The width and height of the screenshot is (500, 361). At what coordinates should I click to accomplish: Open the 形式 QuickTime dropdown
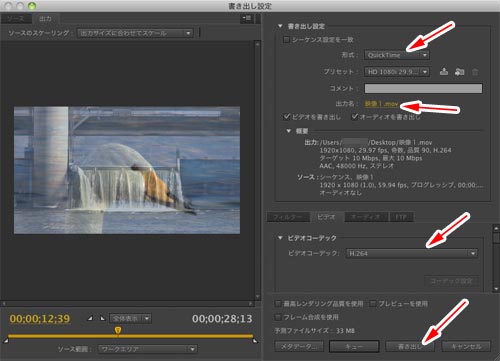coord(397,55)
